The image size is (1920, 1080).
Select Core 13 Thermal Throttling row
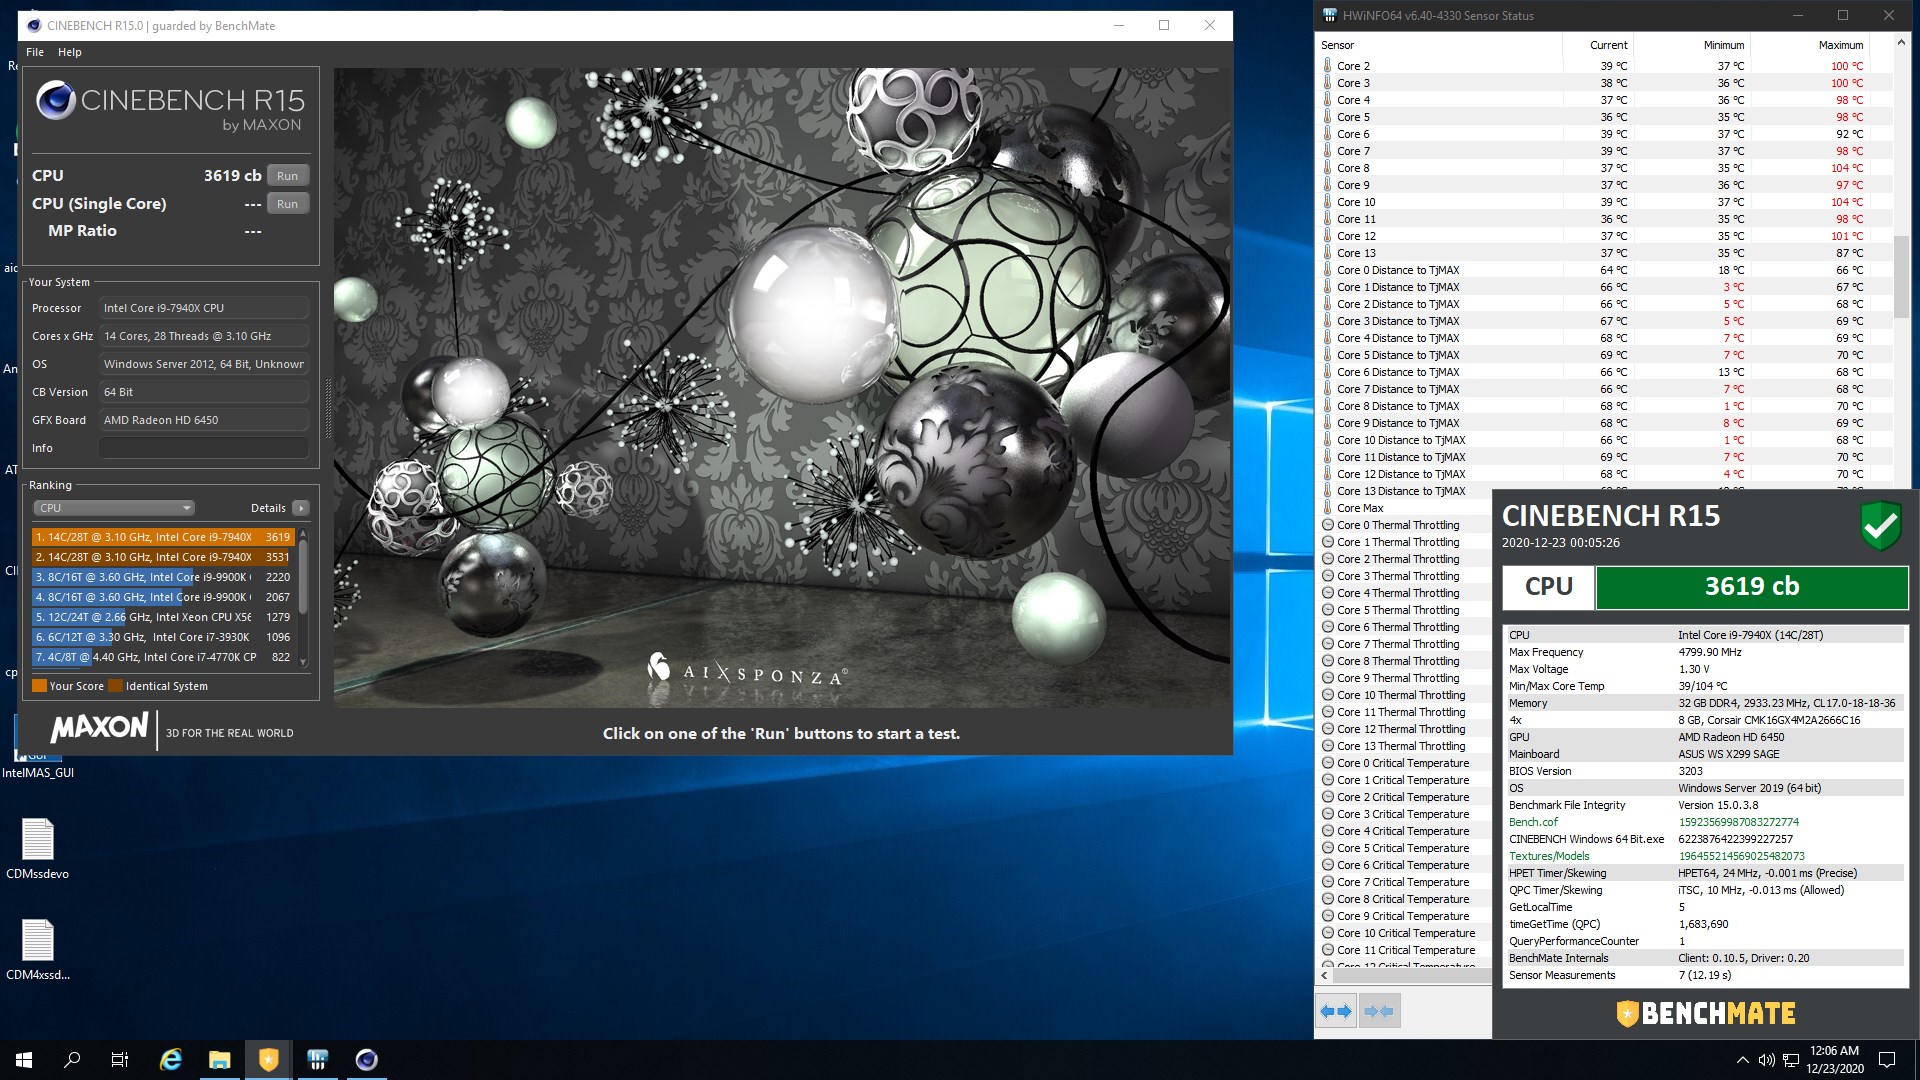pyautogui.click(x=1405, y=746)
